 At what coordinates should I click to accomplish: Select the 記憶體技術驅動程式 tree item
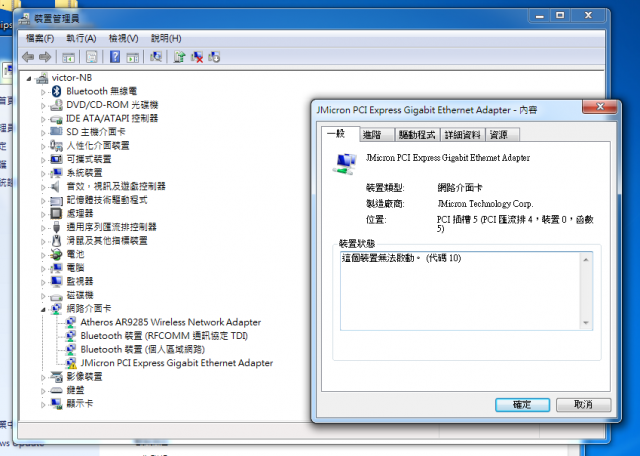click(107, 200)
